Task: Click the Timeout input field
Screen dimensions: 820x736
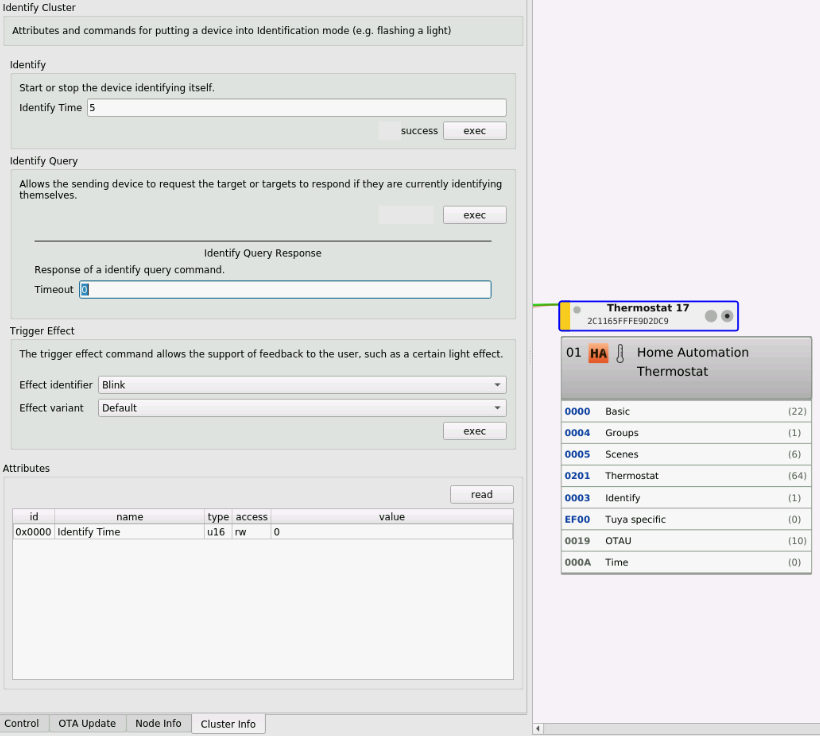Action: (284, 289)
